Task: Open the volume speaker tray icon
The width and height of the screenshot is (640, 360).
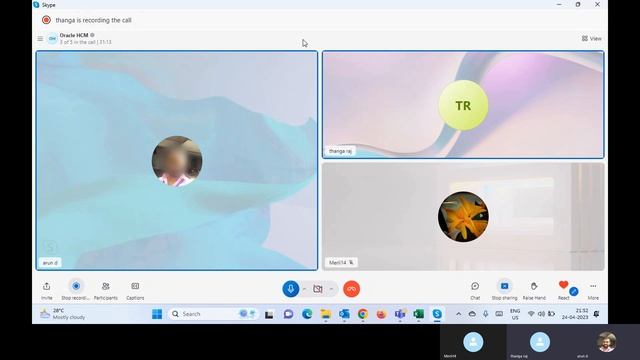Action: point(541,314)
